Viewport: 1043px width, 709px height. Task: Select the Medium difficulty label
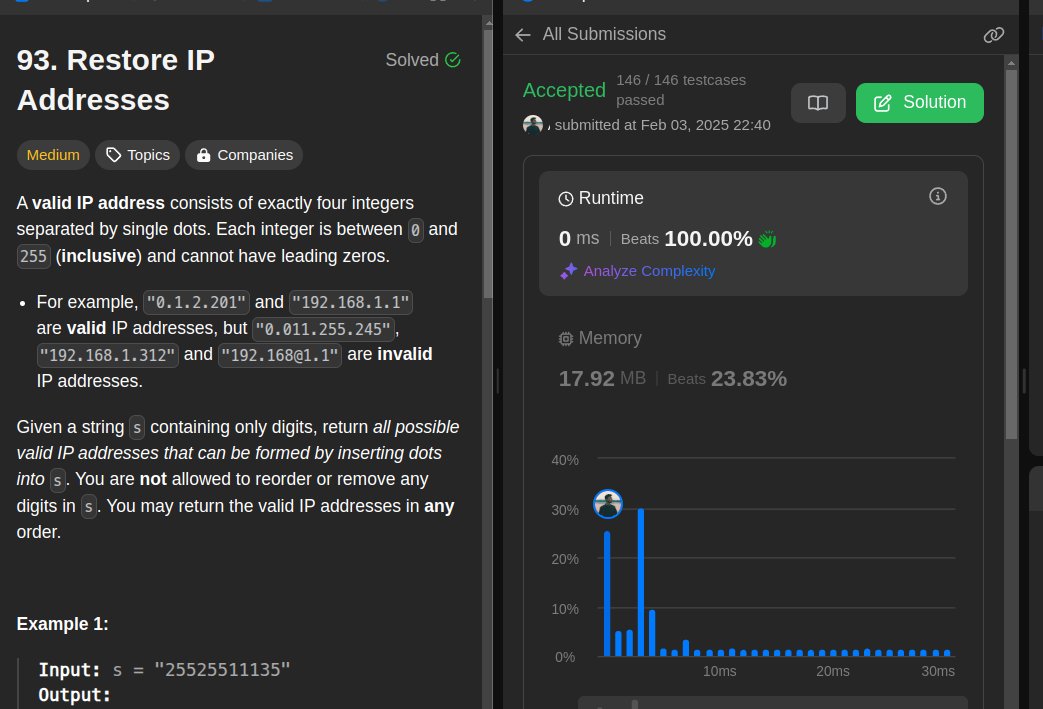point(53,154)
